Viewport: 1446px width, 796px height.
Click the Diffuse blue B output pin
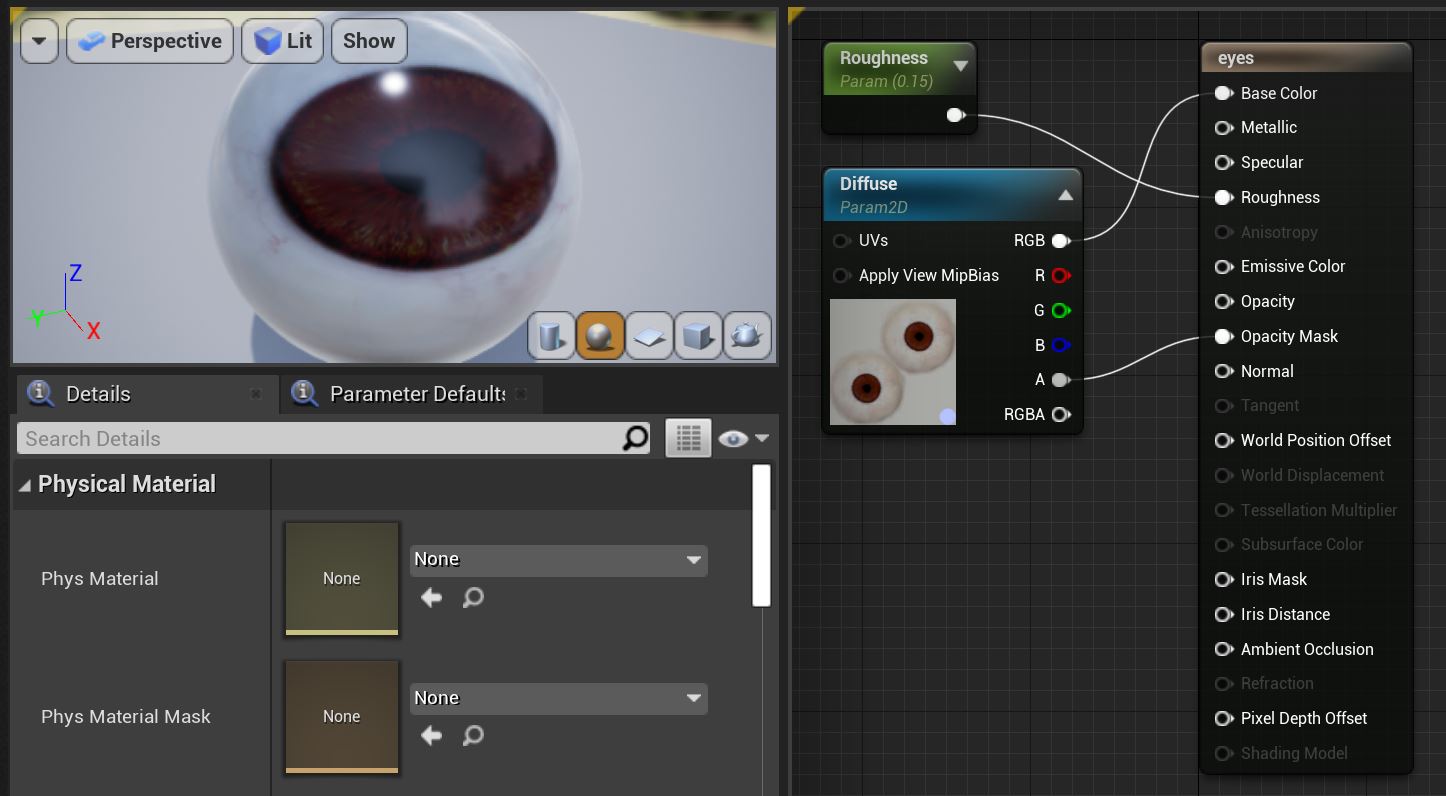point(1061,345)
